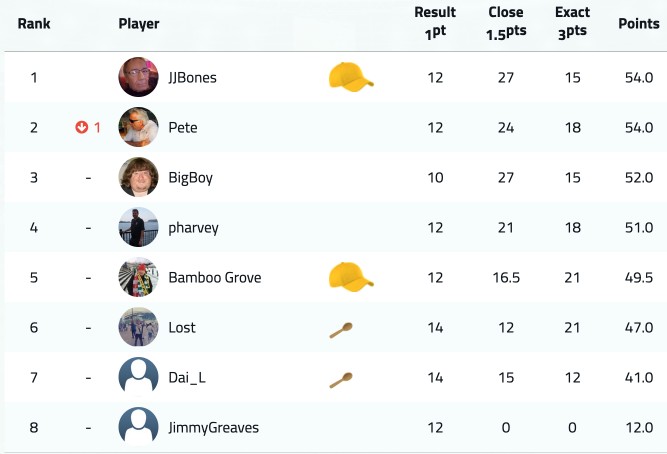Open the Lost player name link

pos(182,327)
